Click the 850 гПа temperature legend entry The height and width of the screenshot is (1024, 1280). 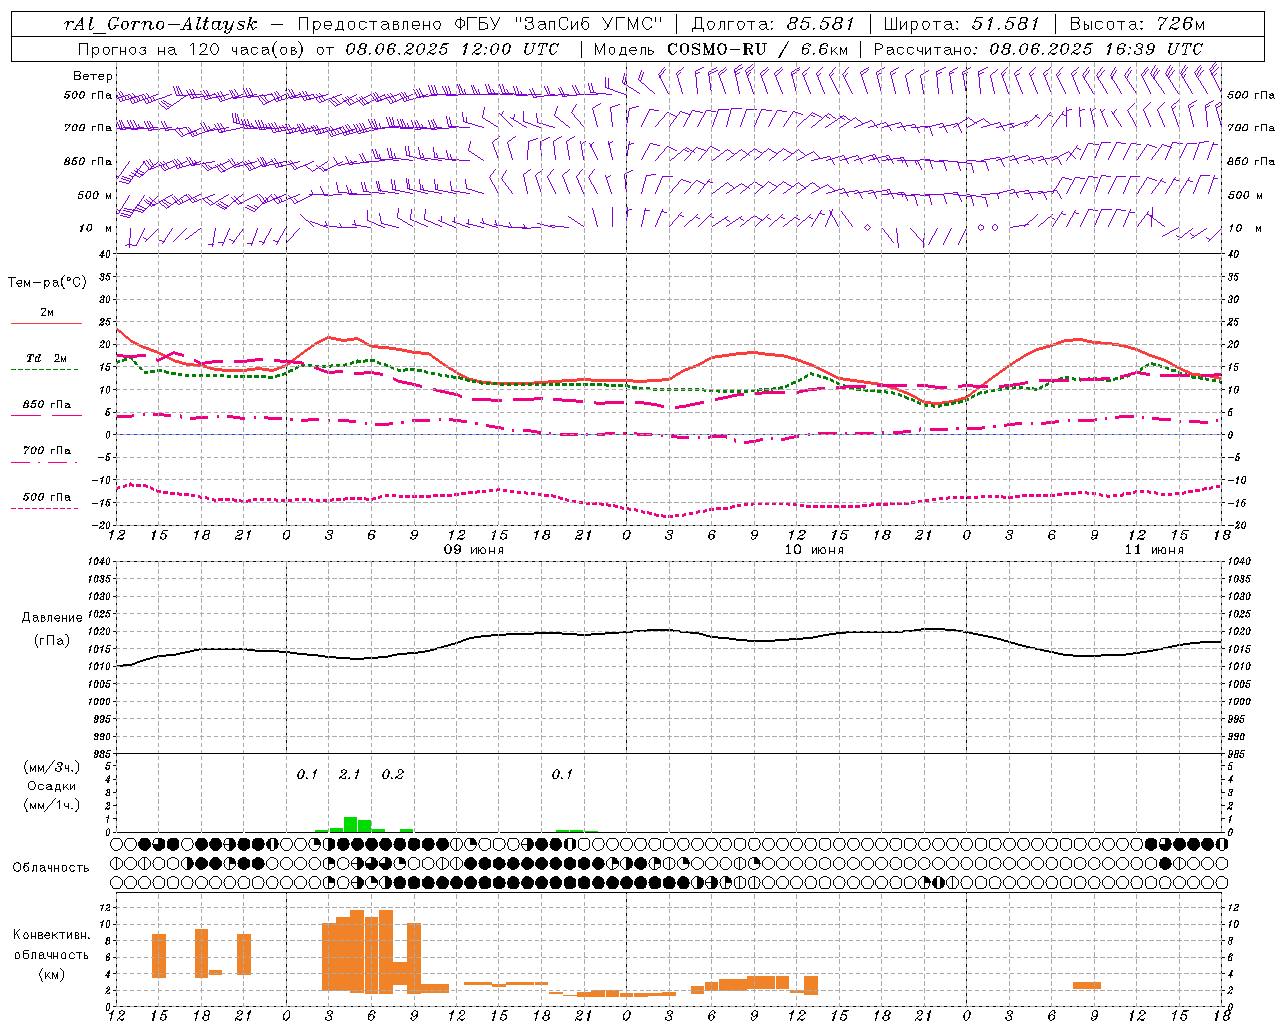47,405
